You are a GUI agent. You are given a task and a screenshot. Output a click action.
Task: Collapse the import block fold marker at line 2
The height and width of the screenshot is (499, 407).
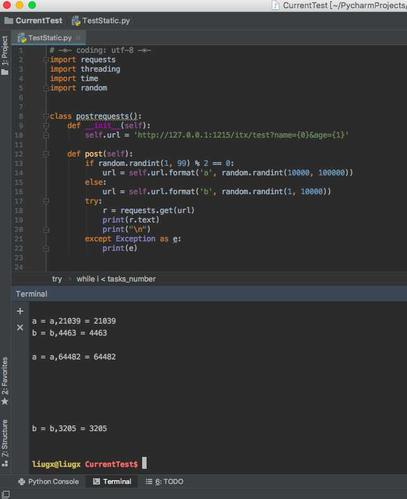point(46,60)
